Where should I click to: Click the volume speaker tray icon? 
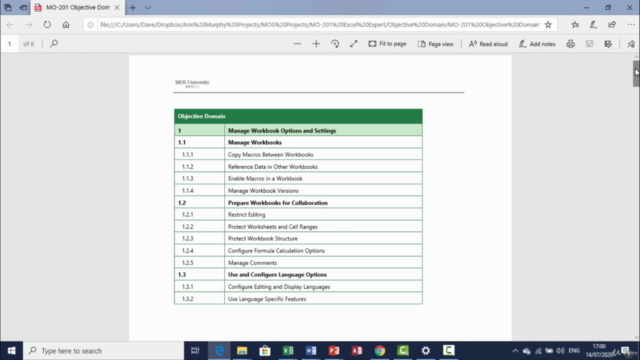click(x=560, y=351)
